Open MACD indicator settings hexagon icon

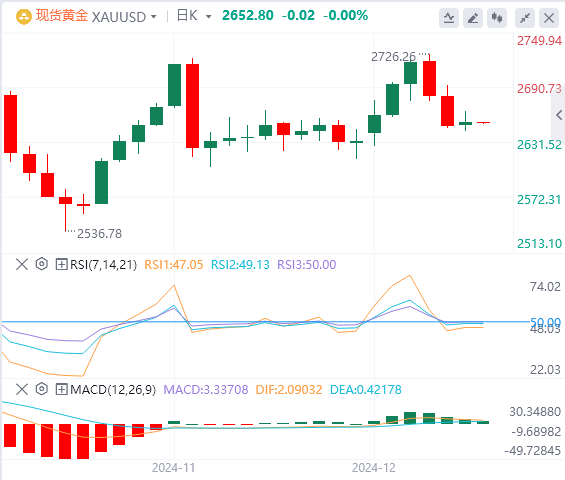(42, 389)
